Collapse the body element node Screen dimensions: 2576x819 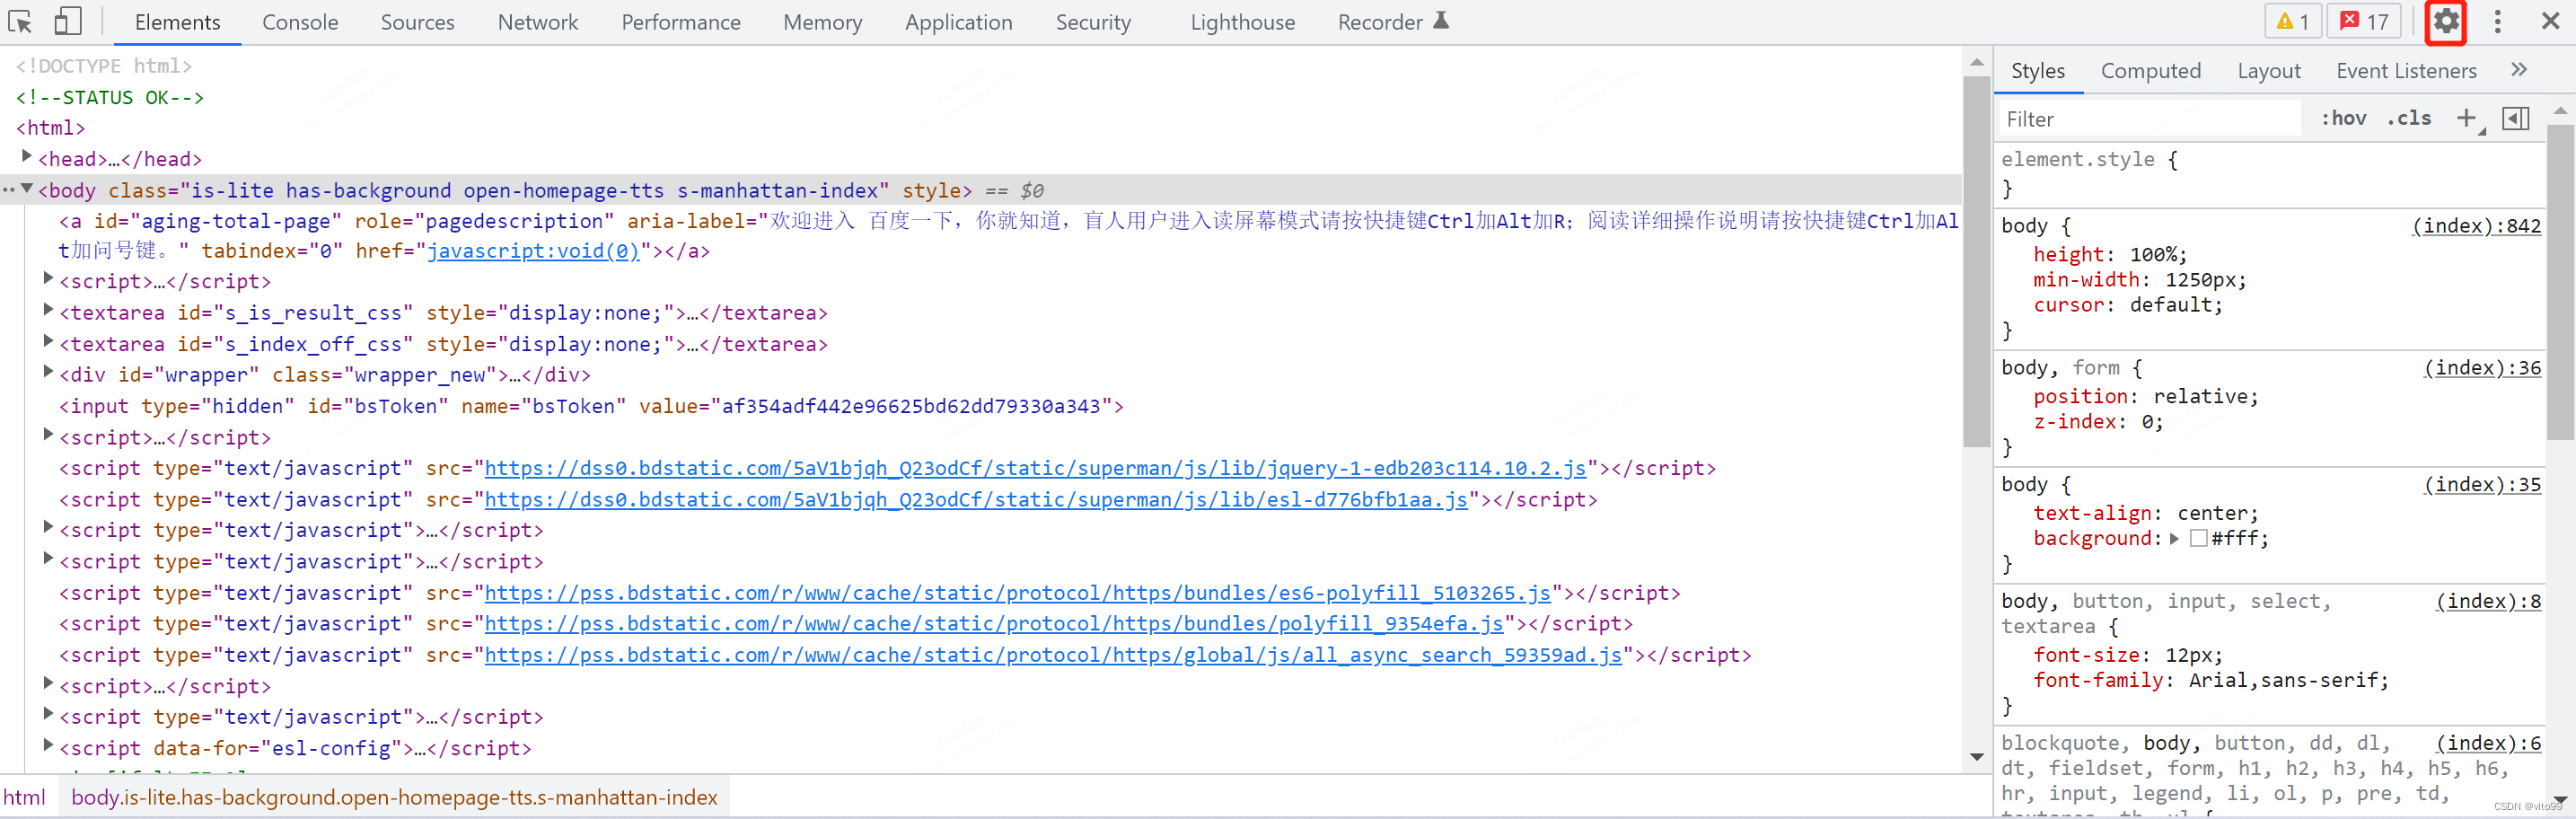click(27, 188)
